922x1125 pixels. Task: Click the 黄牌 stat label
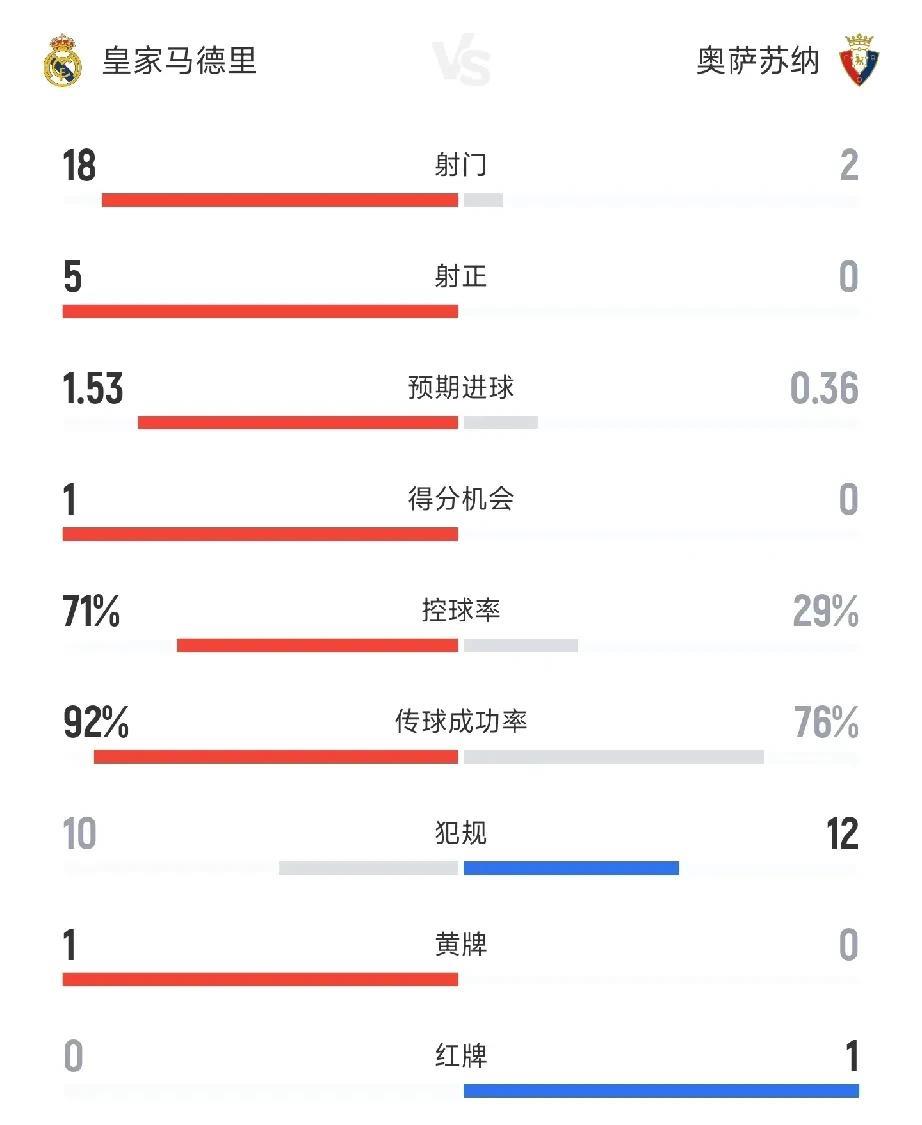461,944
